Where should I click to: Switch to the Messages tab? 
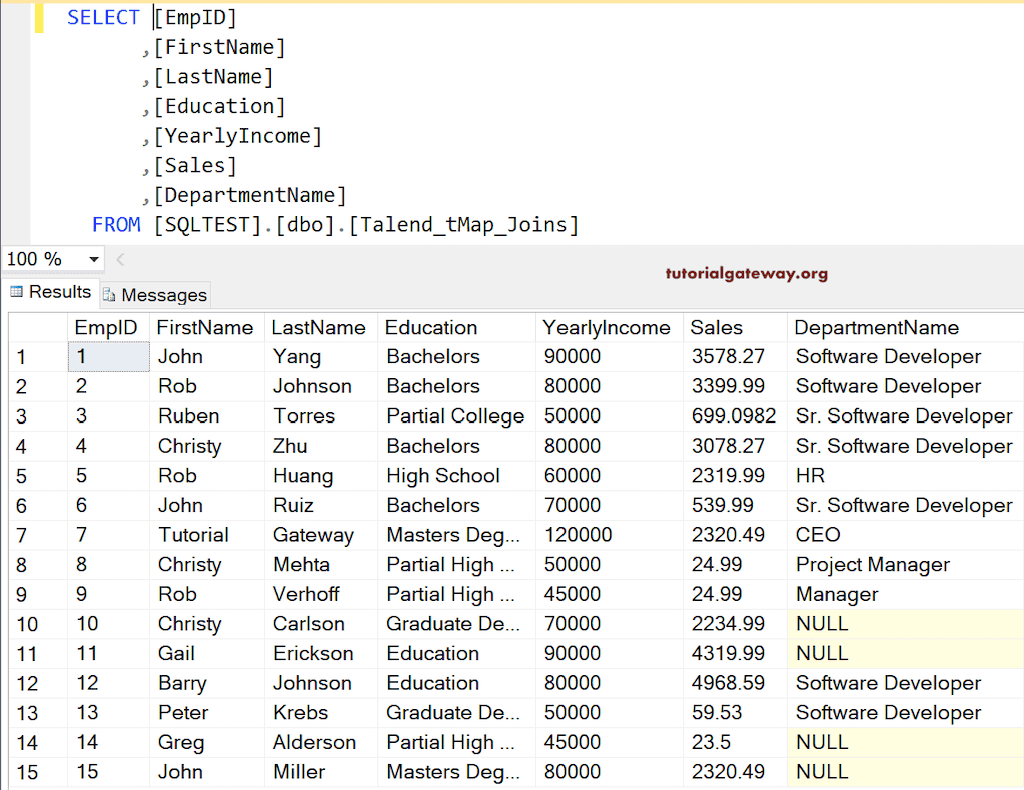(155, 294)
